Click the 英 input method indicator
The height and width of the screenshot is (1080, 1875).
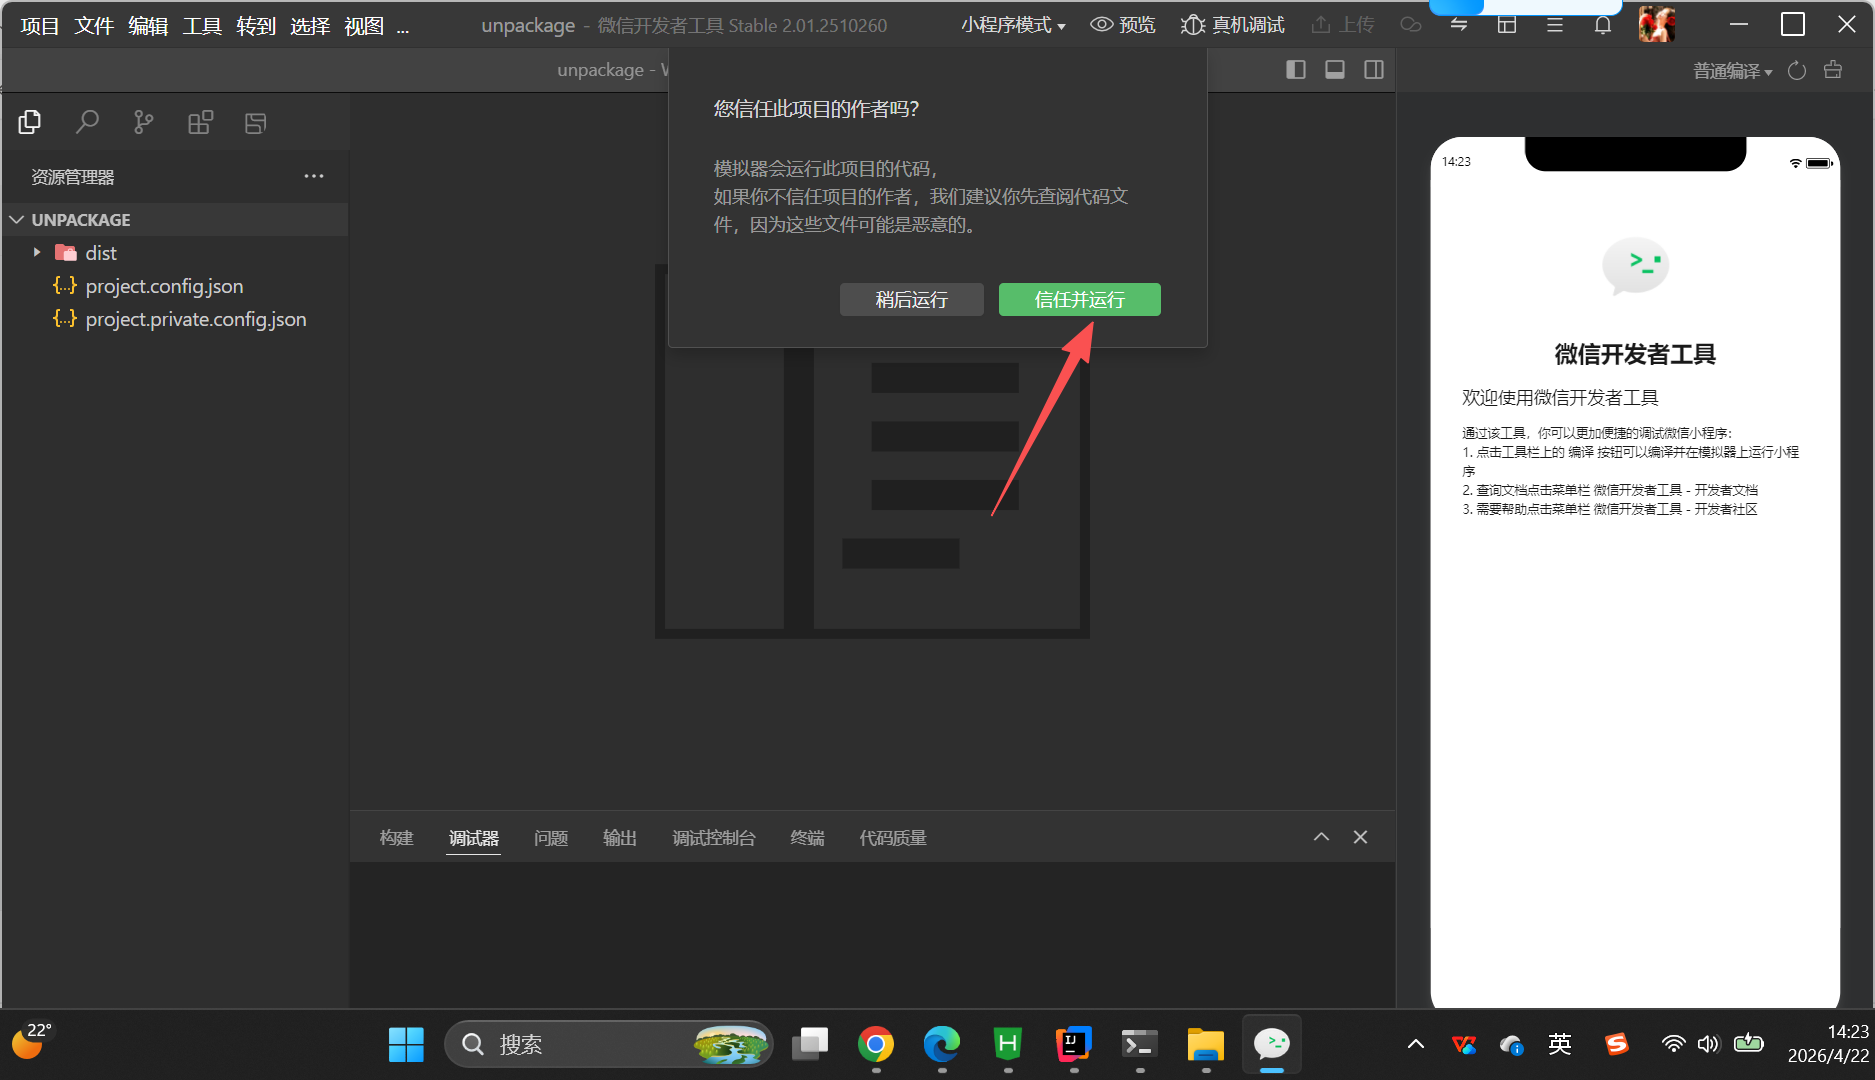1560,1044
